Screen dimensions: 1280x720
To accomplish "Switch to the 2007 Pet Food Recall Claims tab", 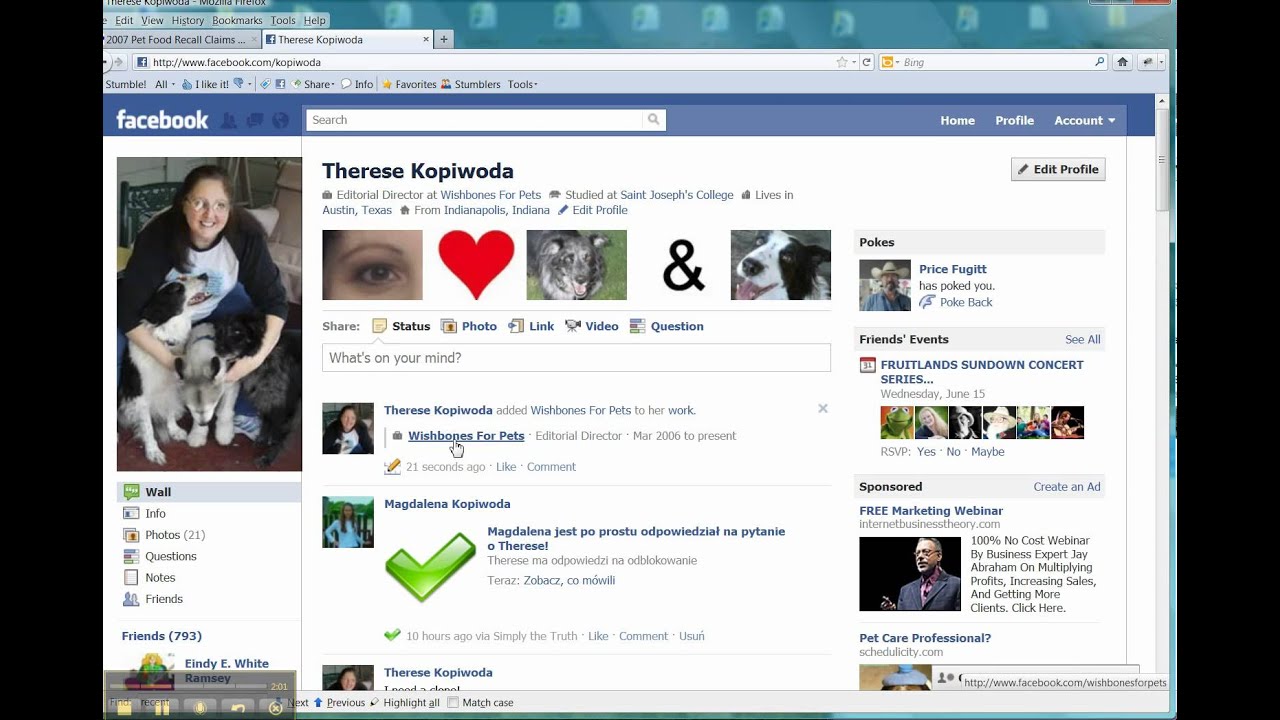I will [181, 40].
